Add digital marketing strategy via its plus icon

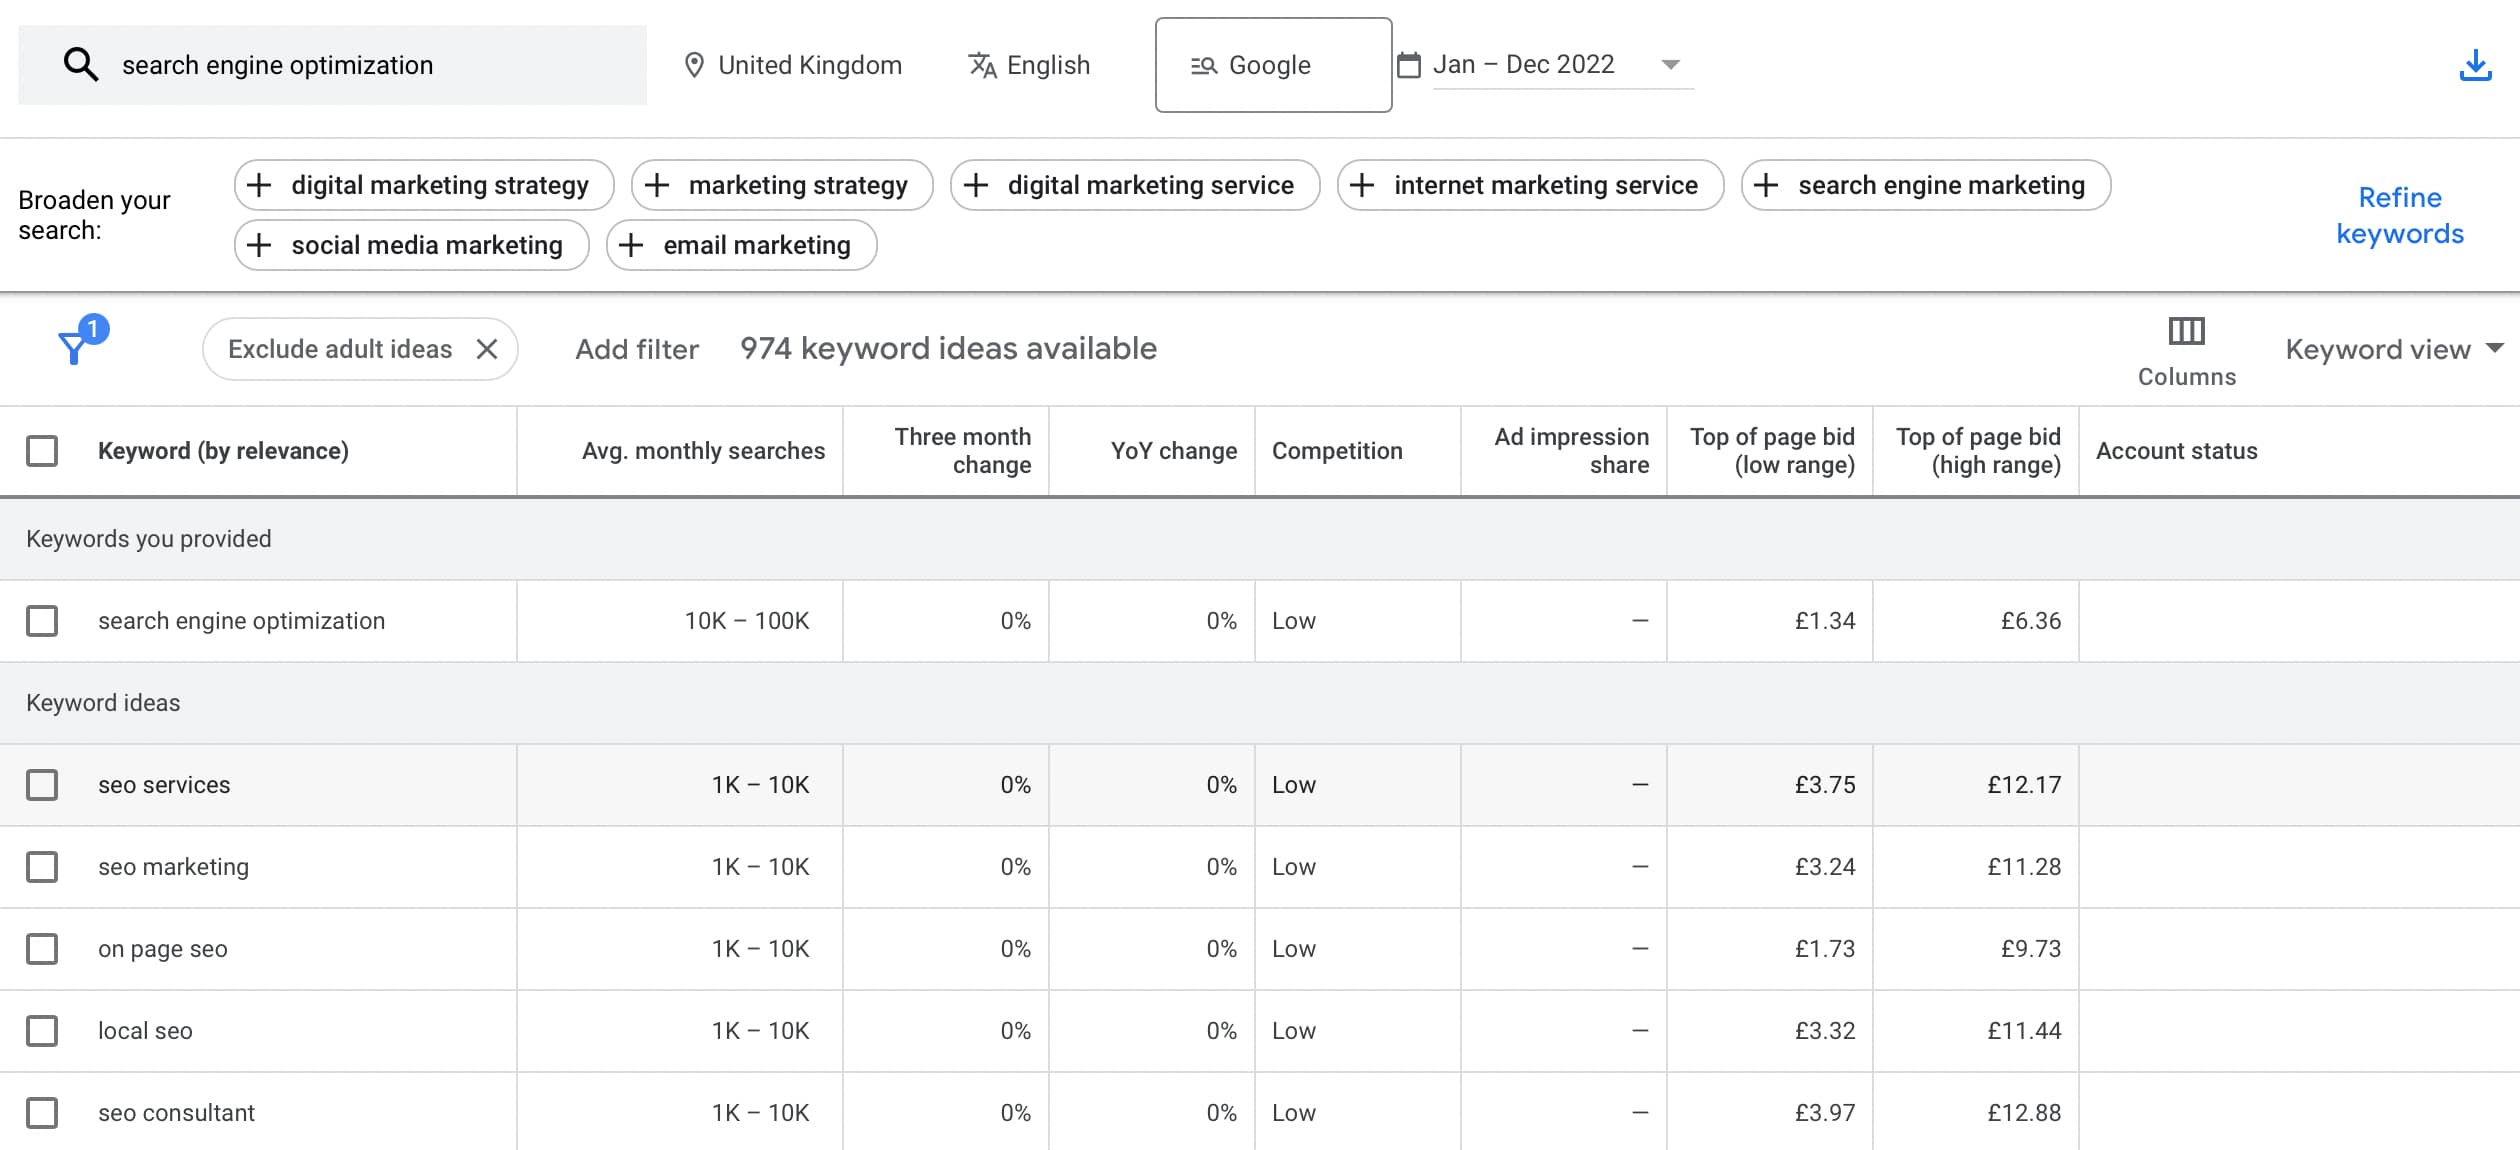pyautogui.click(x=259, y=185)
